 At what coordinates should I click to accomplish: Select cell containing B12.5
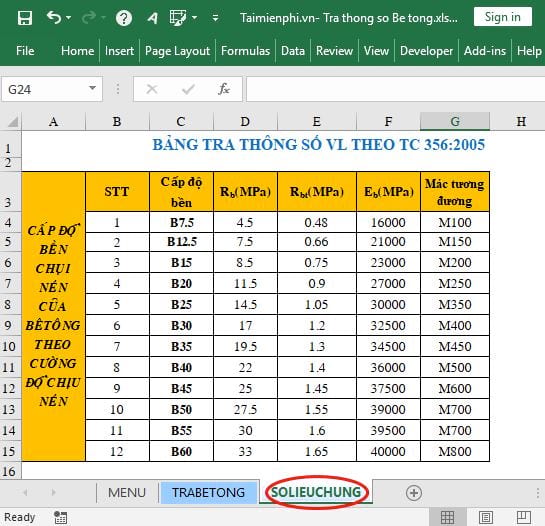pyautogui.click(x=181, y=242)
